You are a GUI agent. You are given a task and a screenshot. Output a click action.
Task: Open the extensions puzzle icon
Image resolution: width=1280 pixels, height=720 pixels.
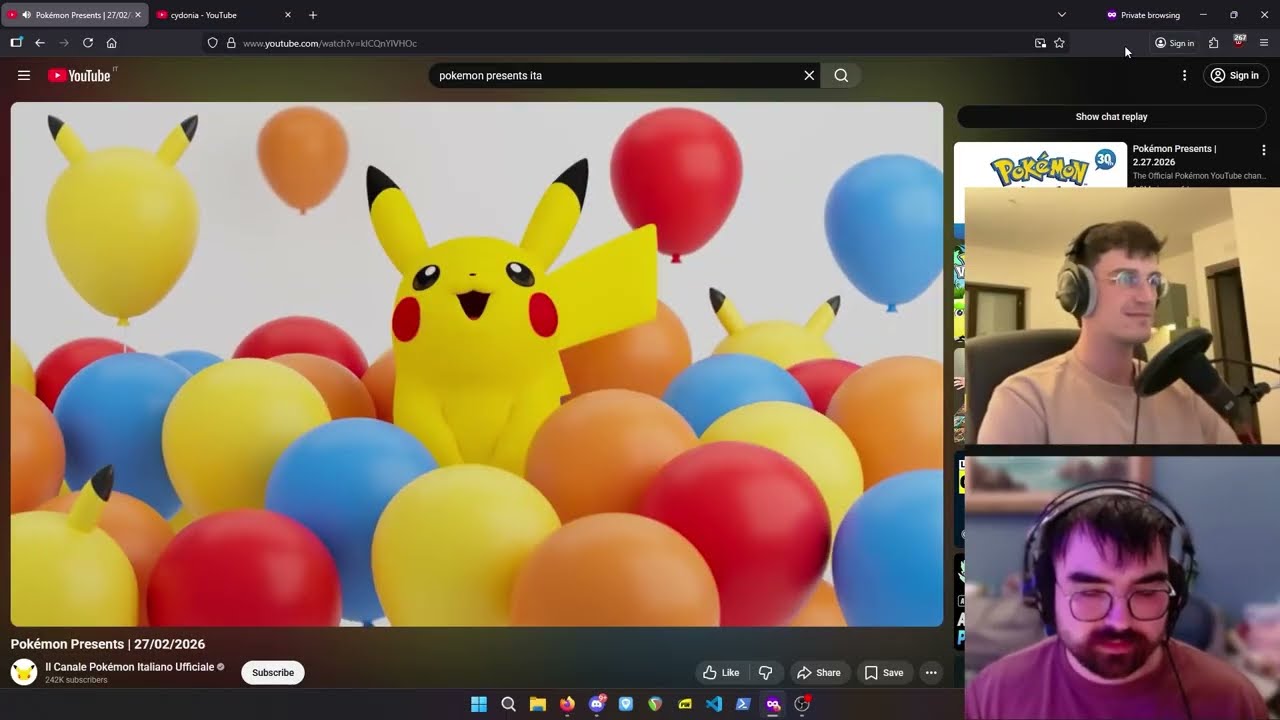(x=1213, y=43)
